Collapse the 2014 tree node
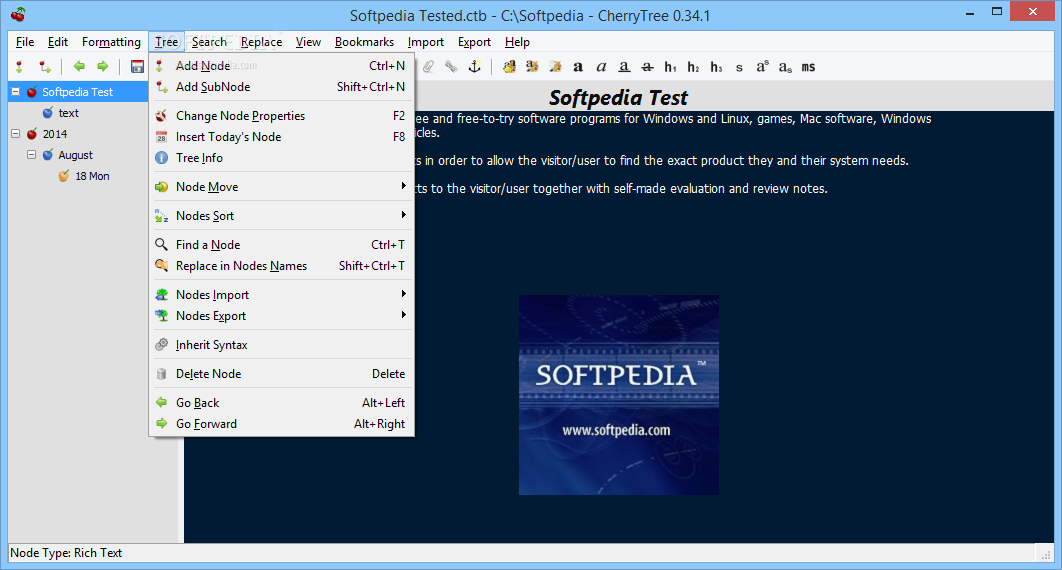1062x570 pixels. (x=16, y=133)
